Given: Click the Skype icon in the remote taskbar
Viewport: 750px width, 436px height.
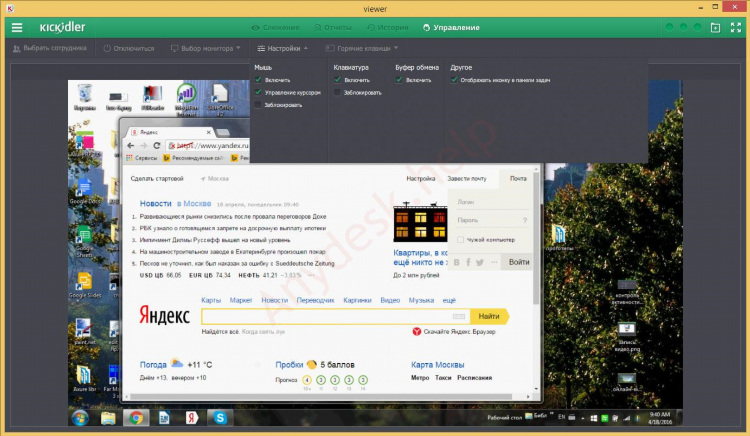Looking at the screenshot, I should click(220, 418).
